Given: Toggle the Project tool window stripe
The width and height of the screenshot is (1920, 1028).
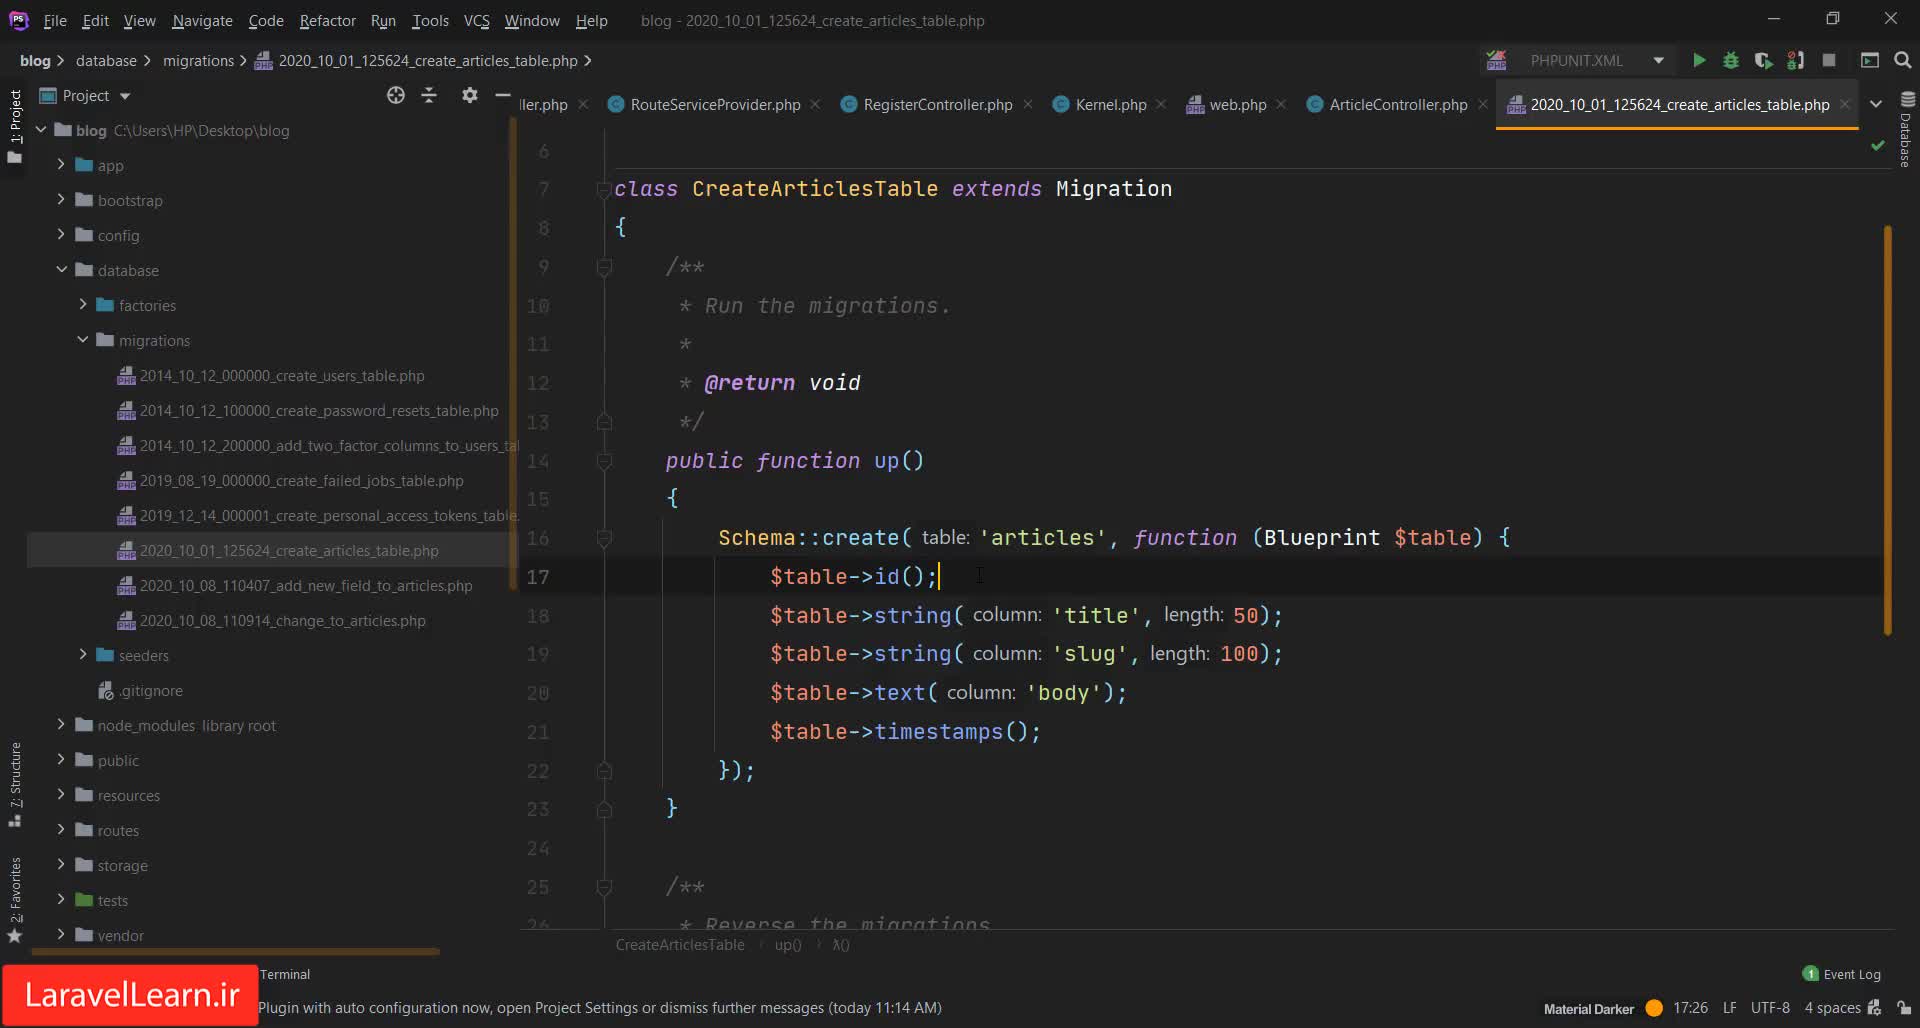Looking at the screenshot, I should 15,118.
